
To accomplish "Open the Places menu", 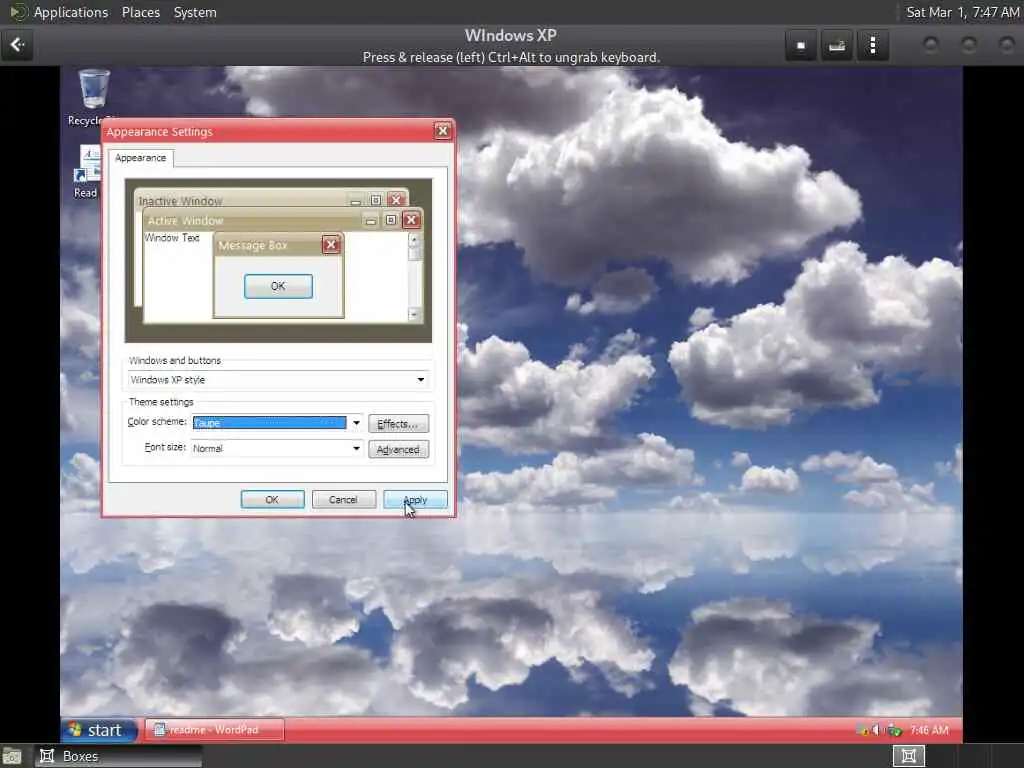I will (140, 12).
